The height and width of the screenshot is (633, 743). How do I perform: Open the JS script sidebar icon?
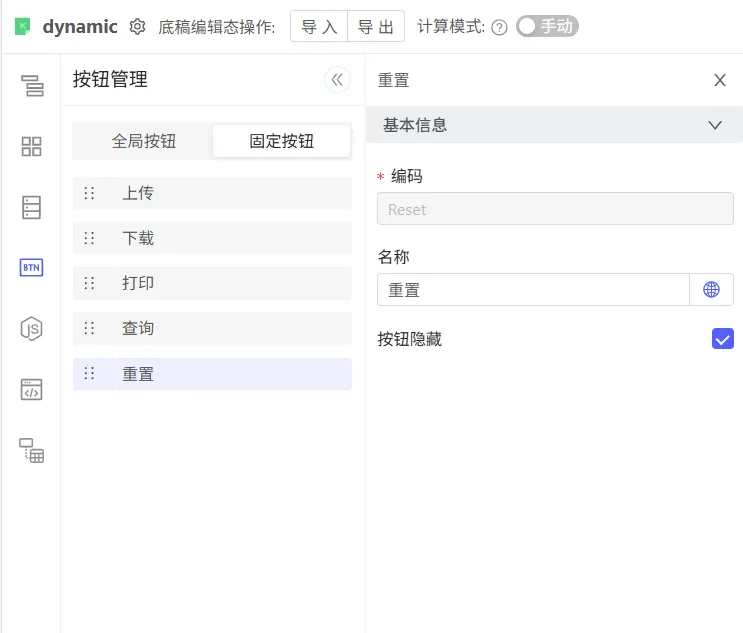(x=32, y=328)
